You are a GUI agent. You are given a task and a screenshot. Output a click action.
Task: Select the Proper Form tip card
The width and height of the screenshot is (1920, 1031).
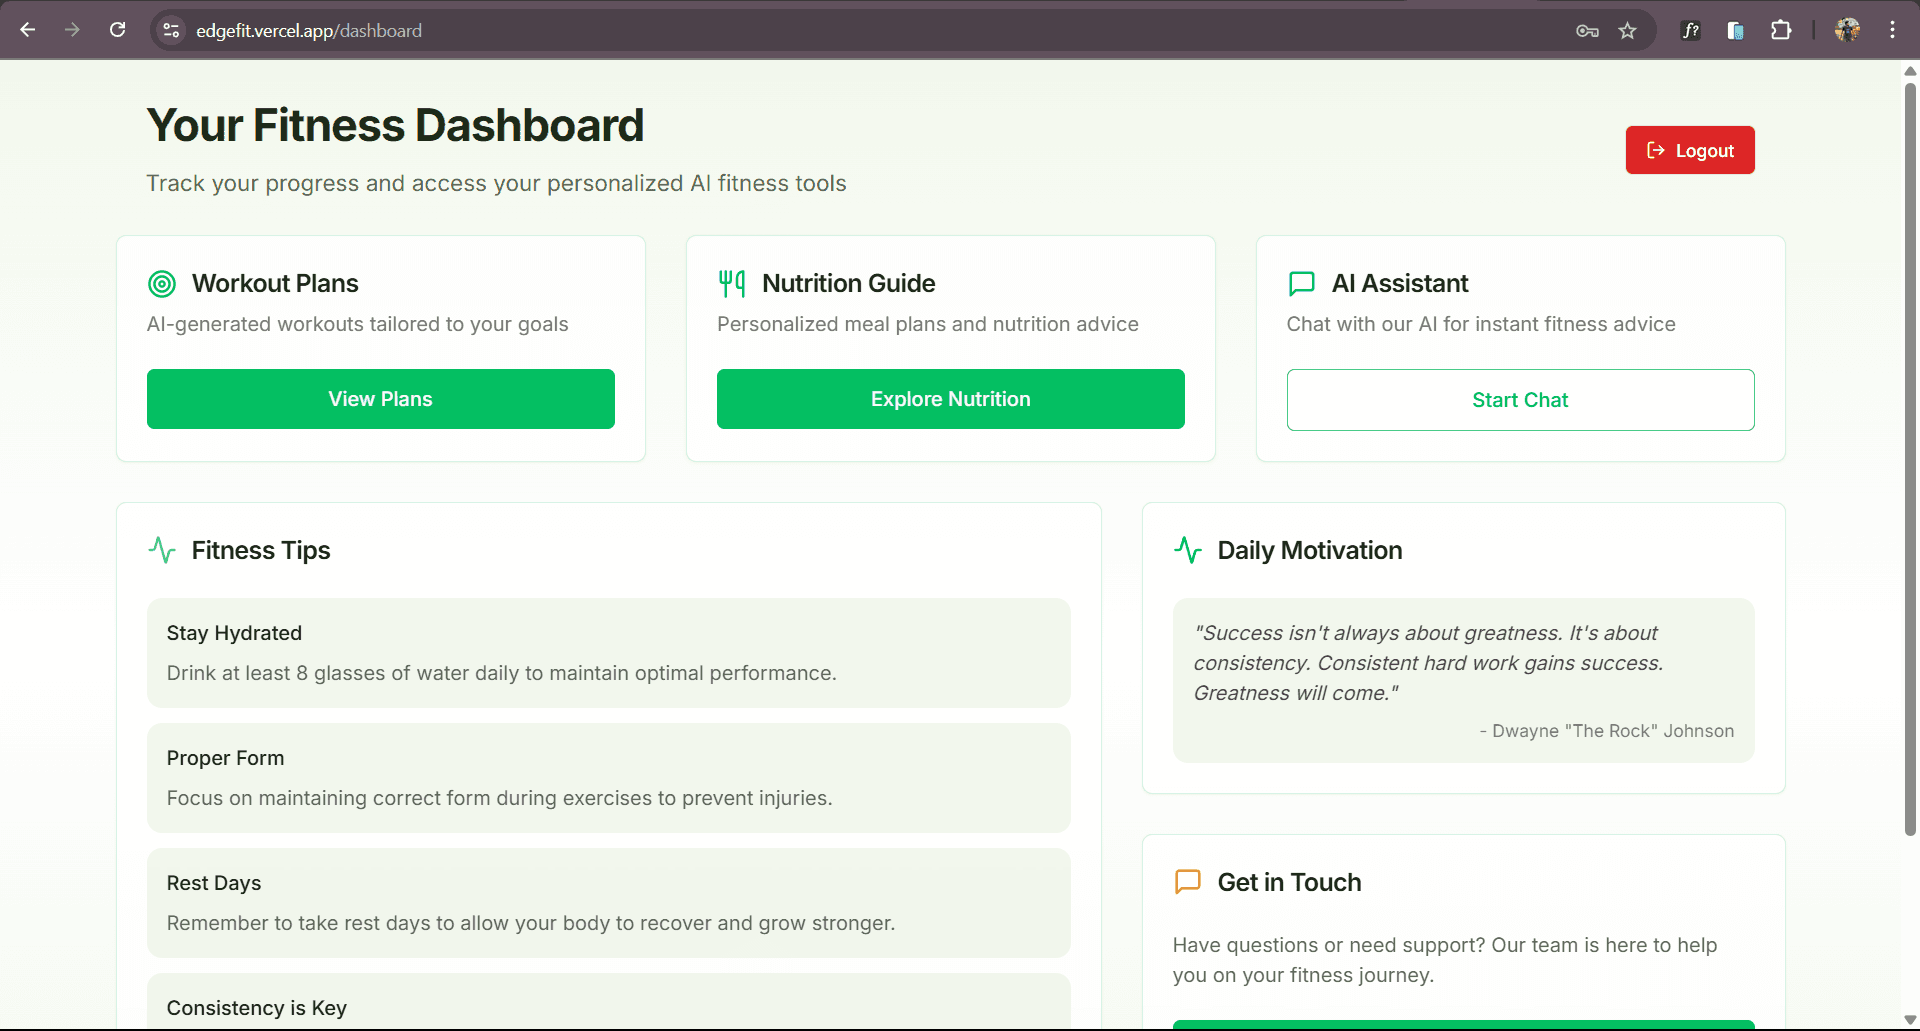pos(609,778)
